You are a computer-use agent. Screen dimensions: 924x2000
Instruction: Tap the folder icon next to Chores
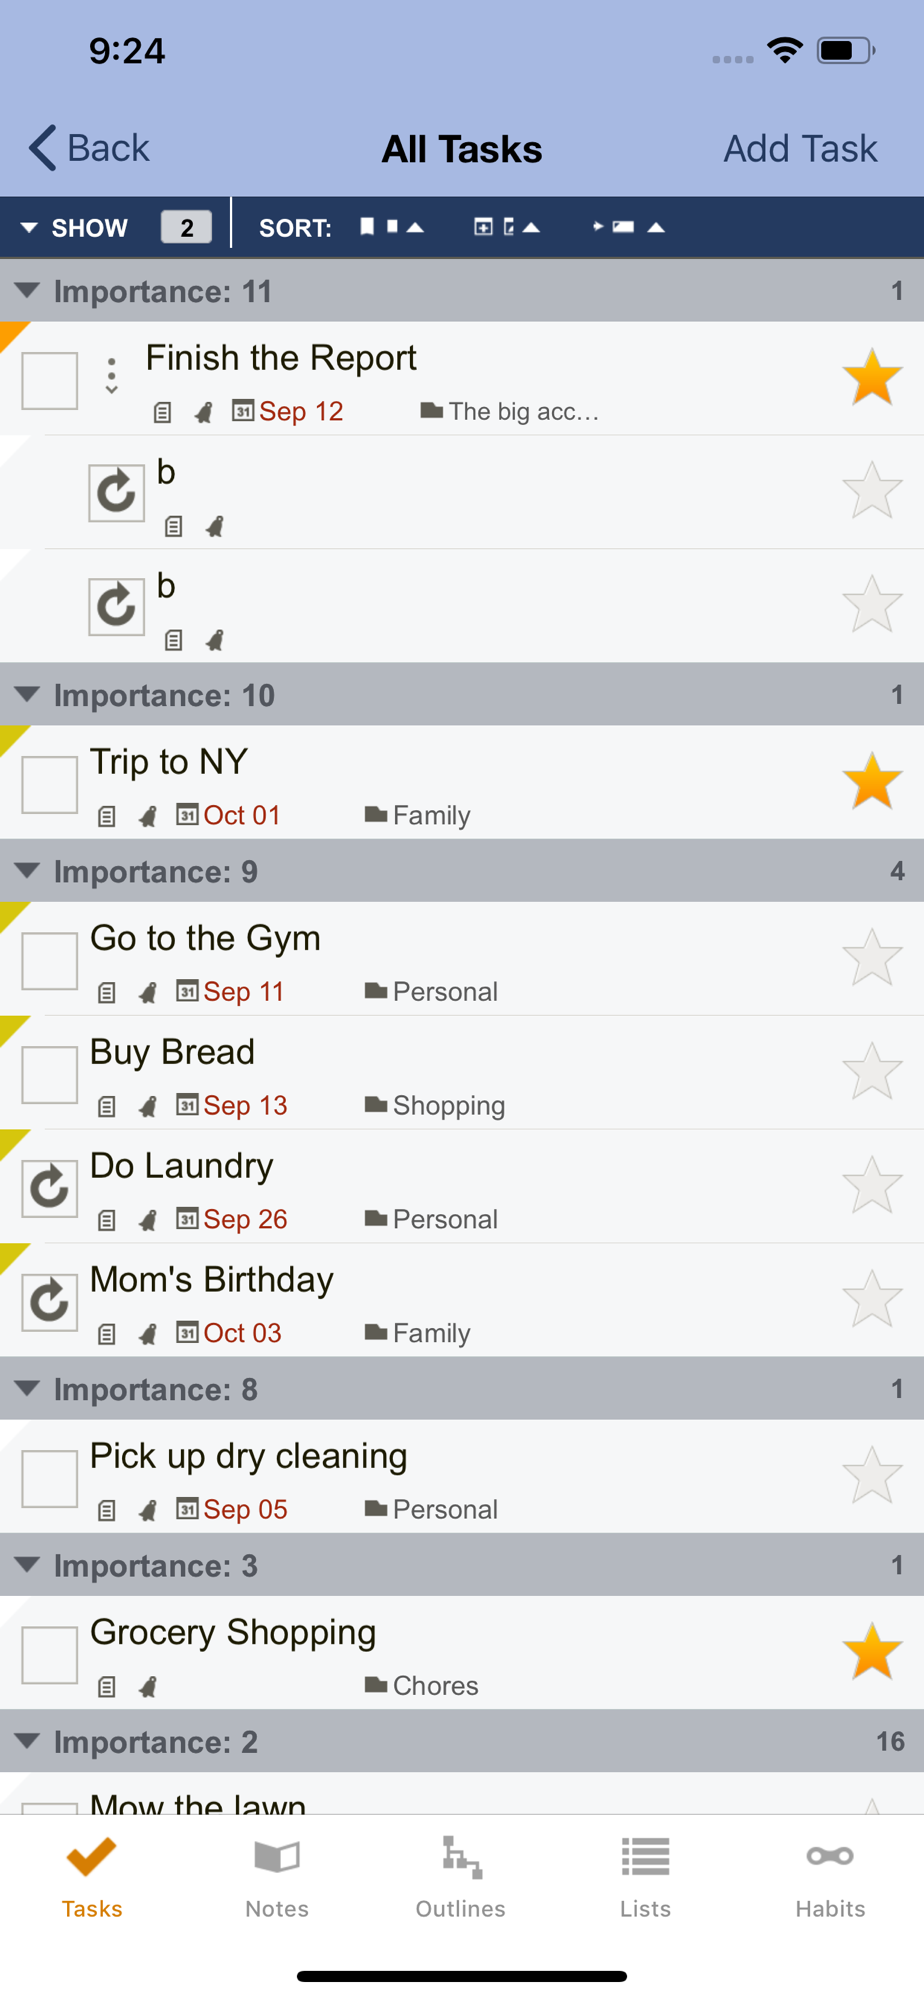click(376, 1685)
